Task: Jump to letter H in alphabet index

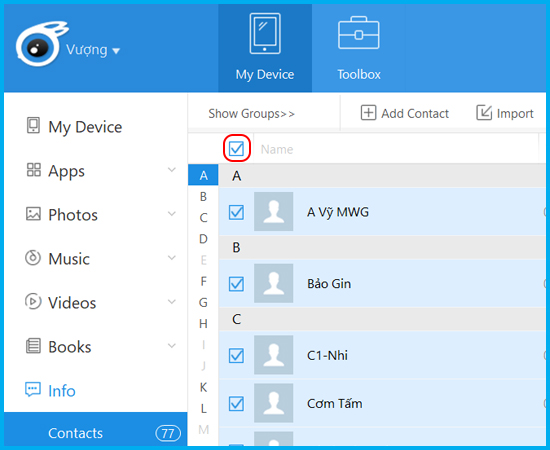Action: tap(203, 323)
